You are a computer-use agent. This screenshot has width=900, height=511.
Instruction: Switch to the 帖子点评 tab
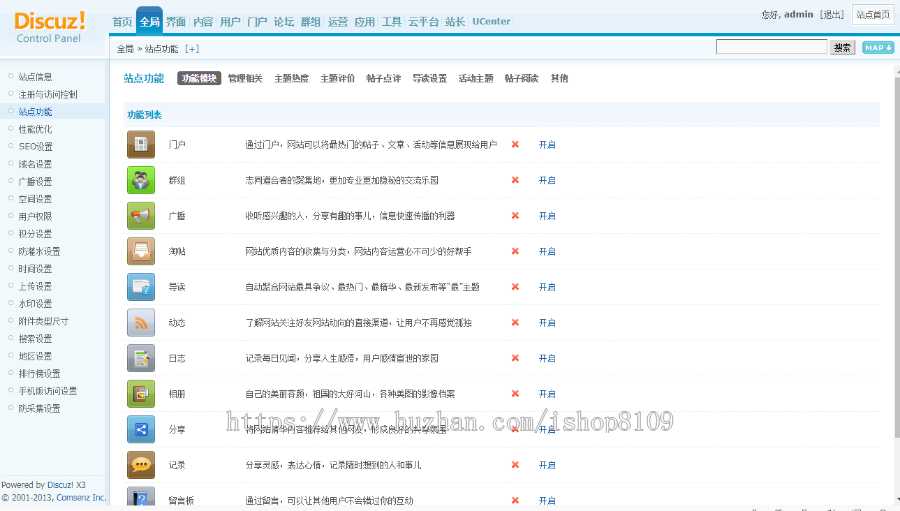point(383,78)
